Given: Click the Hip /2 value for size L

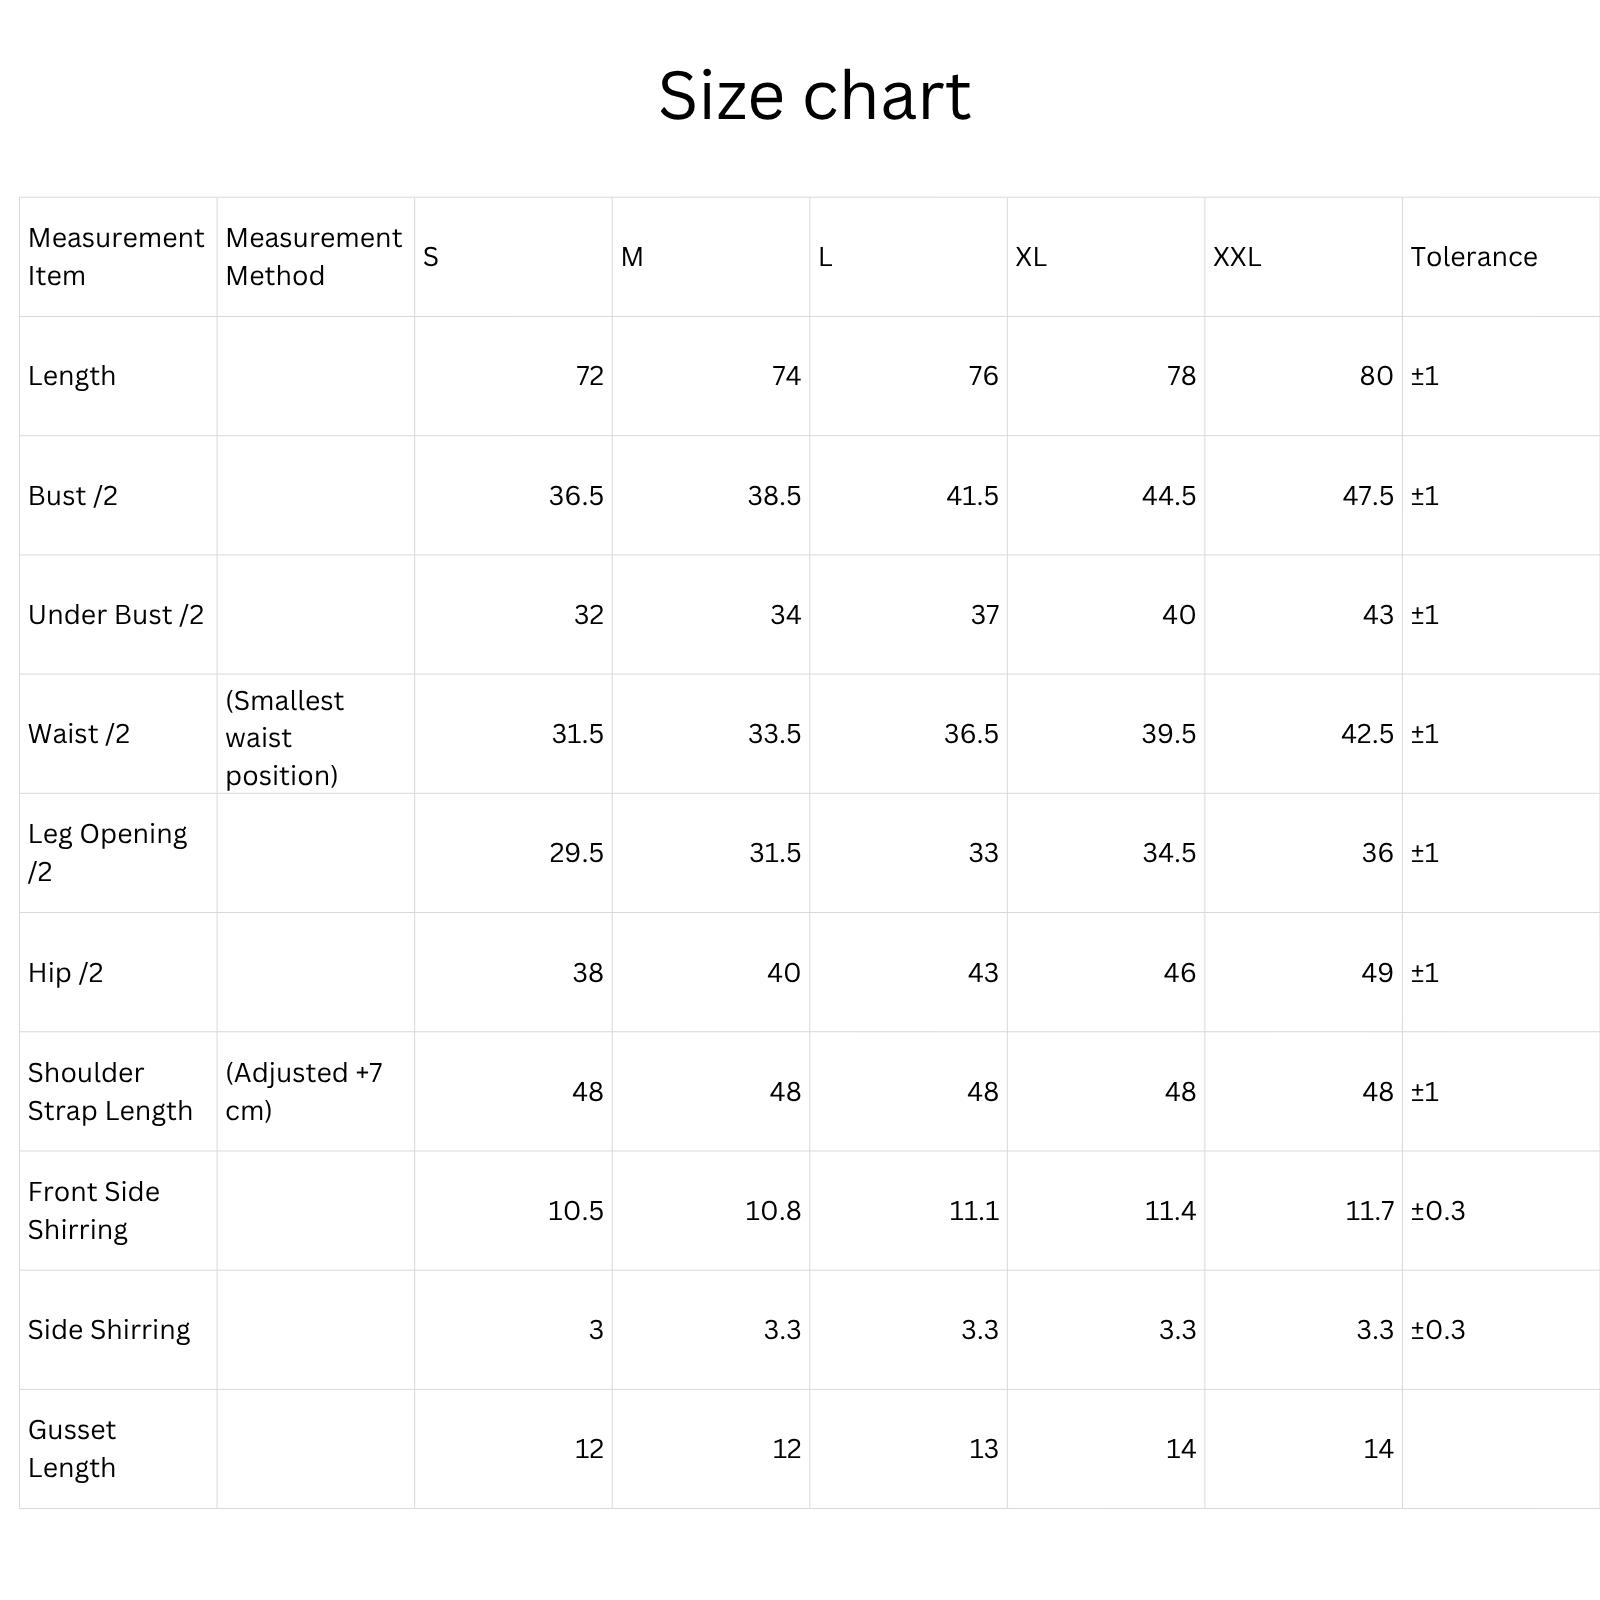Looking at the screenshot, I should [x=982, y=973].
